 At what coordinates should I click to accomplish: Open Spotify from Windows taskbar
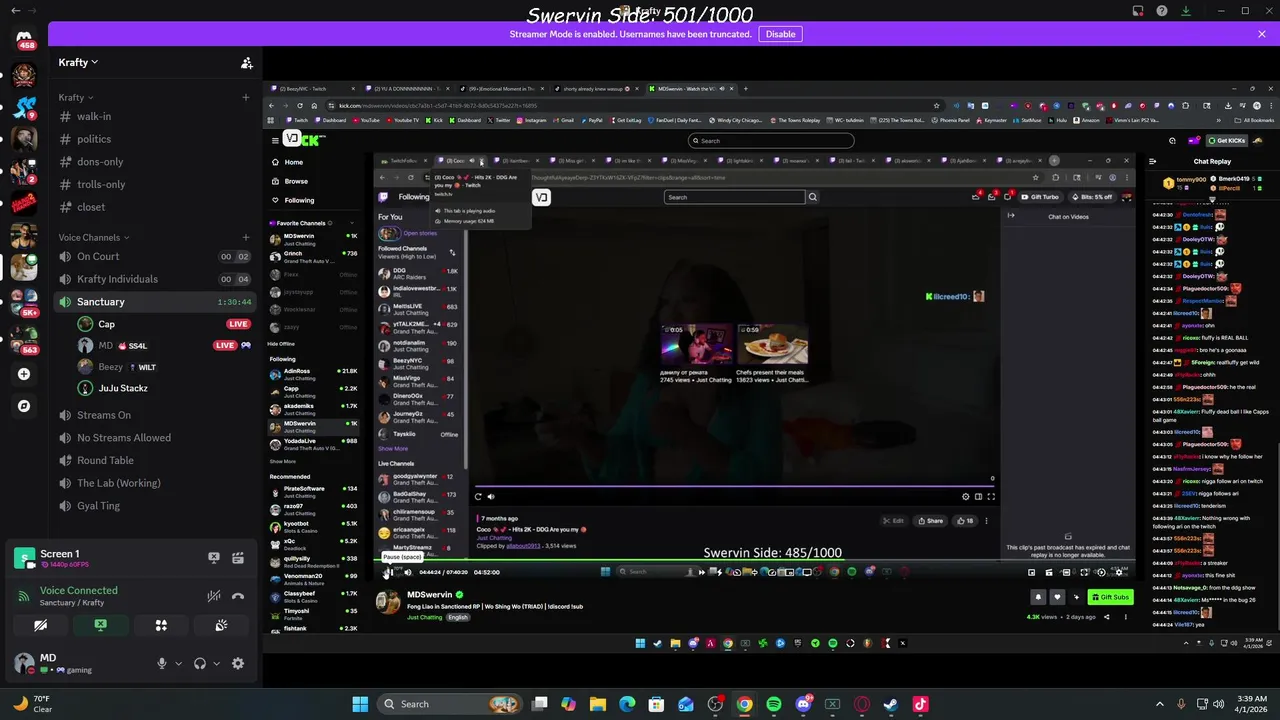[773, 704]
